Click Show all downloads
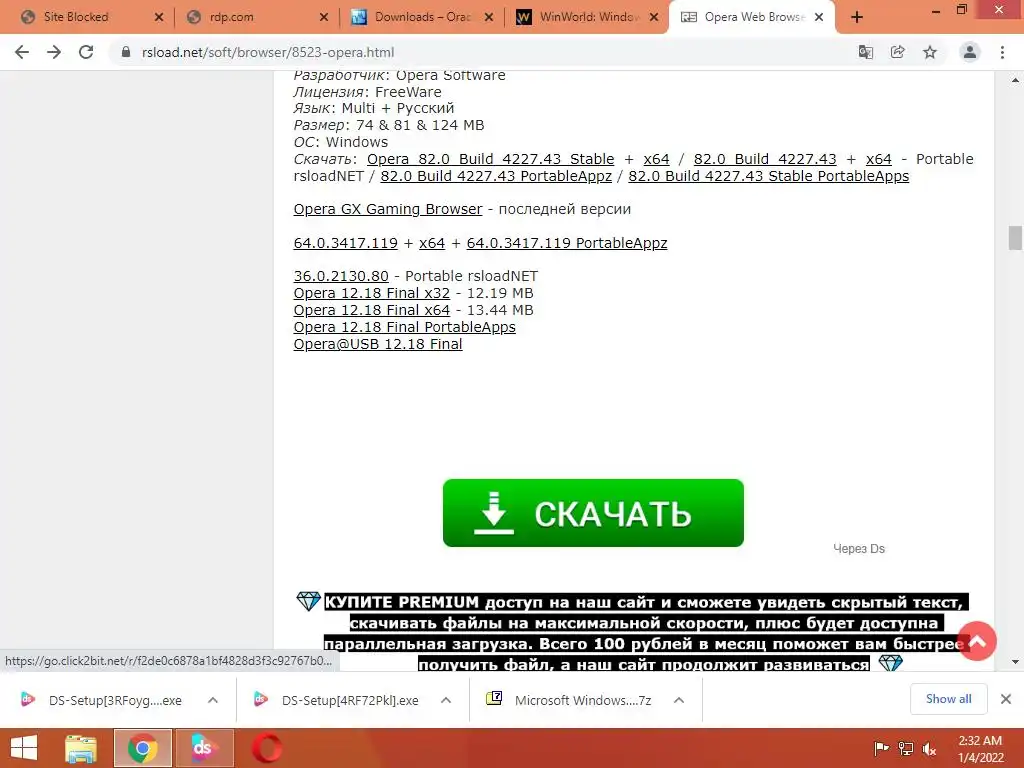This screenshot has width=1024, height=768. click(948, 699)
